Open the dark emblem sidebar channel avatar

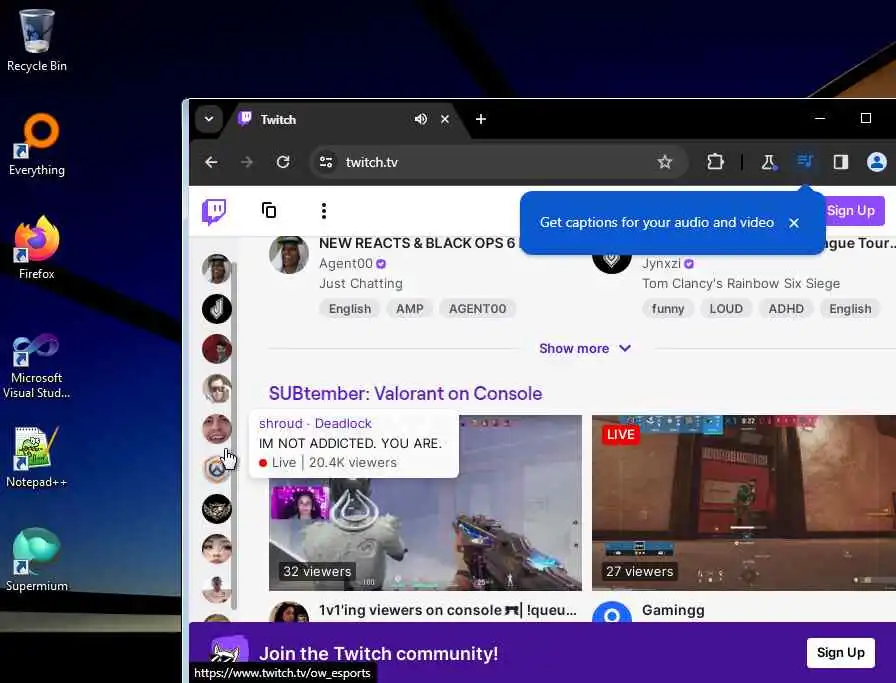(x=217, y=509)
